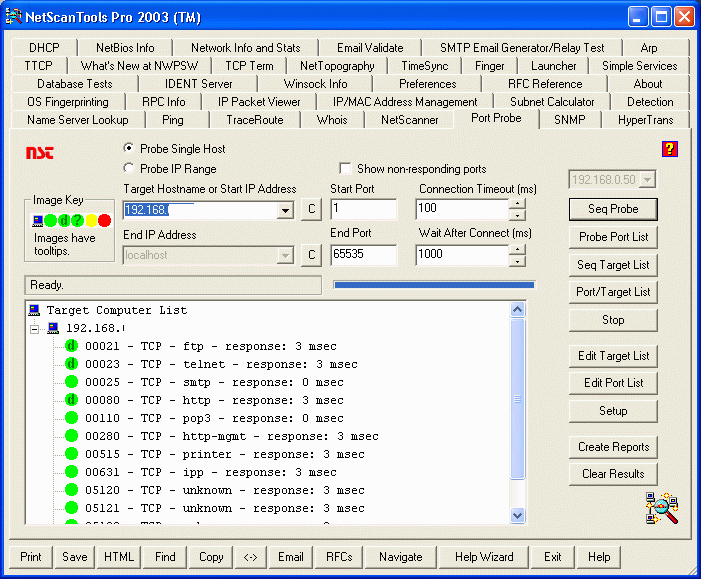Click the Probe Port List button
701x579 pixels.
tap(613, 237)
